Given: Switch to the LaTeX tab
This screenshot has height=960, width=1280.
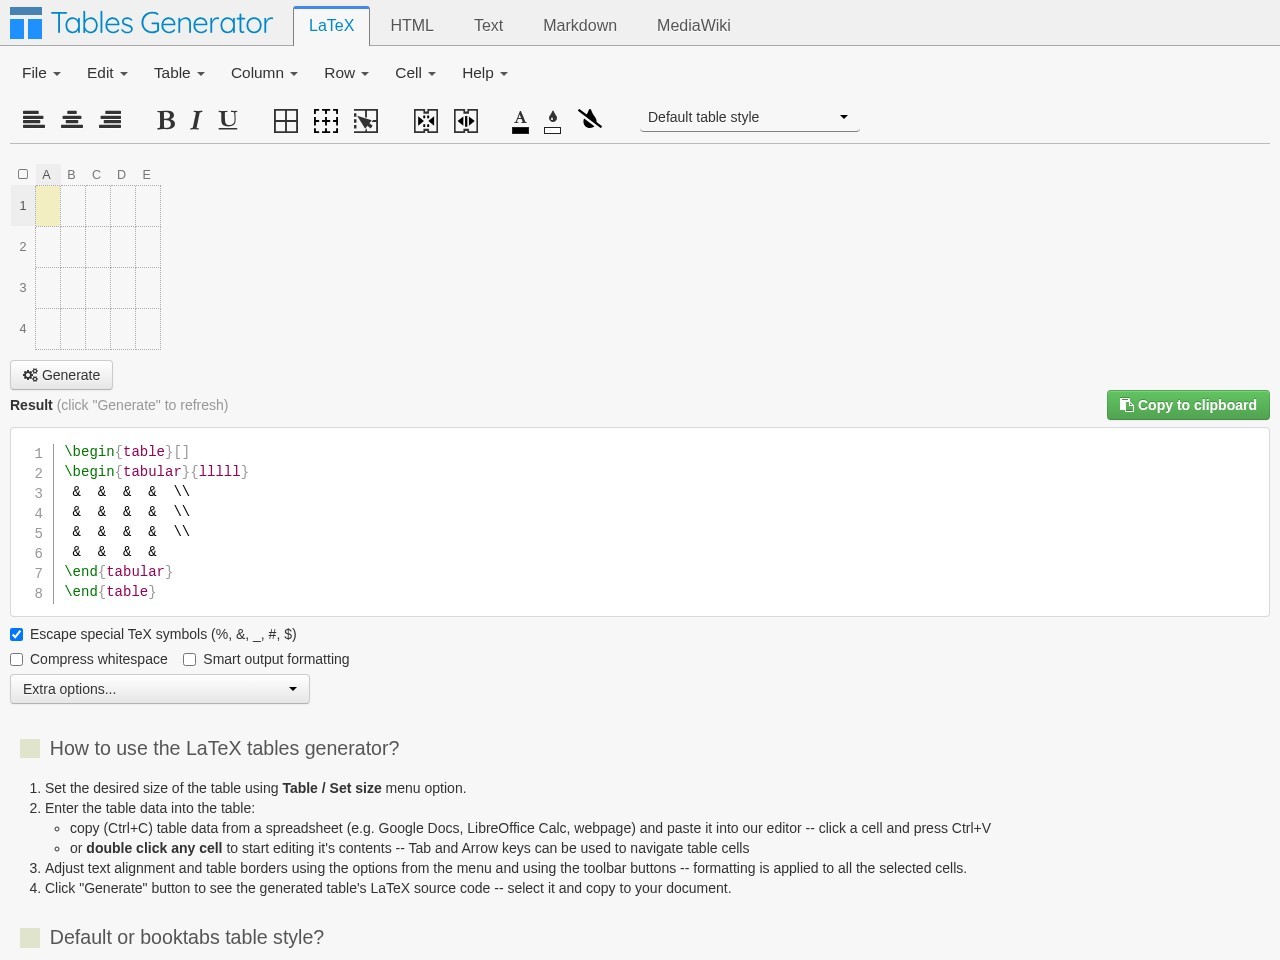Looking at the screenshot, I should tap(331, 26).
